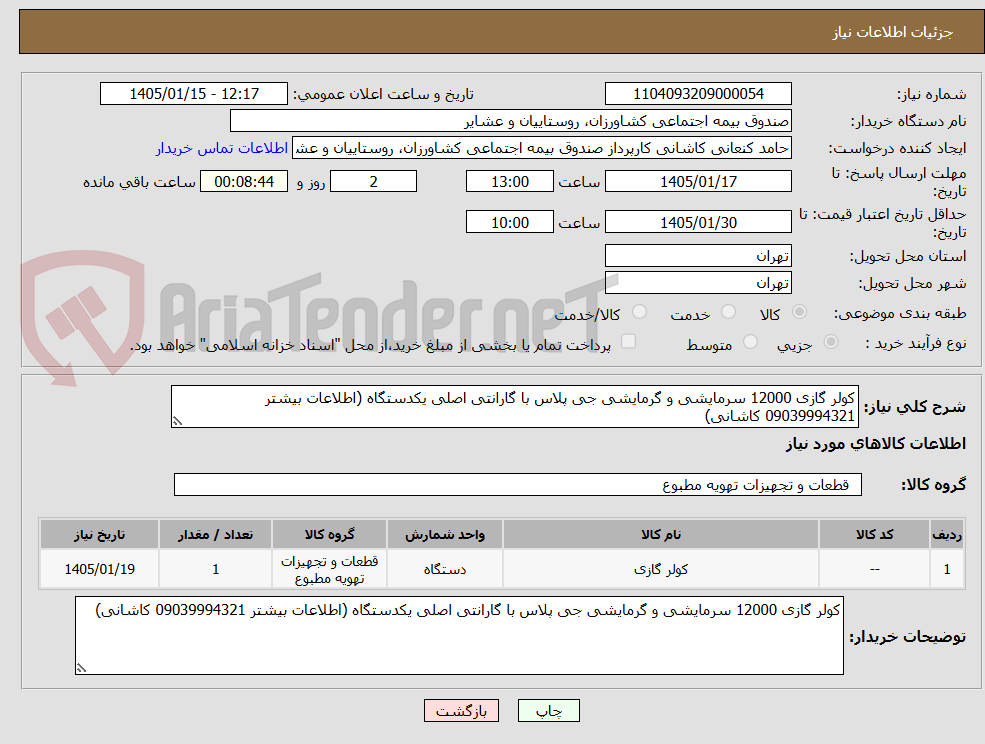Click the شماره نیاز number field
This screenshot has width=985, height=744.
[698, 94]
